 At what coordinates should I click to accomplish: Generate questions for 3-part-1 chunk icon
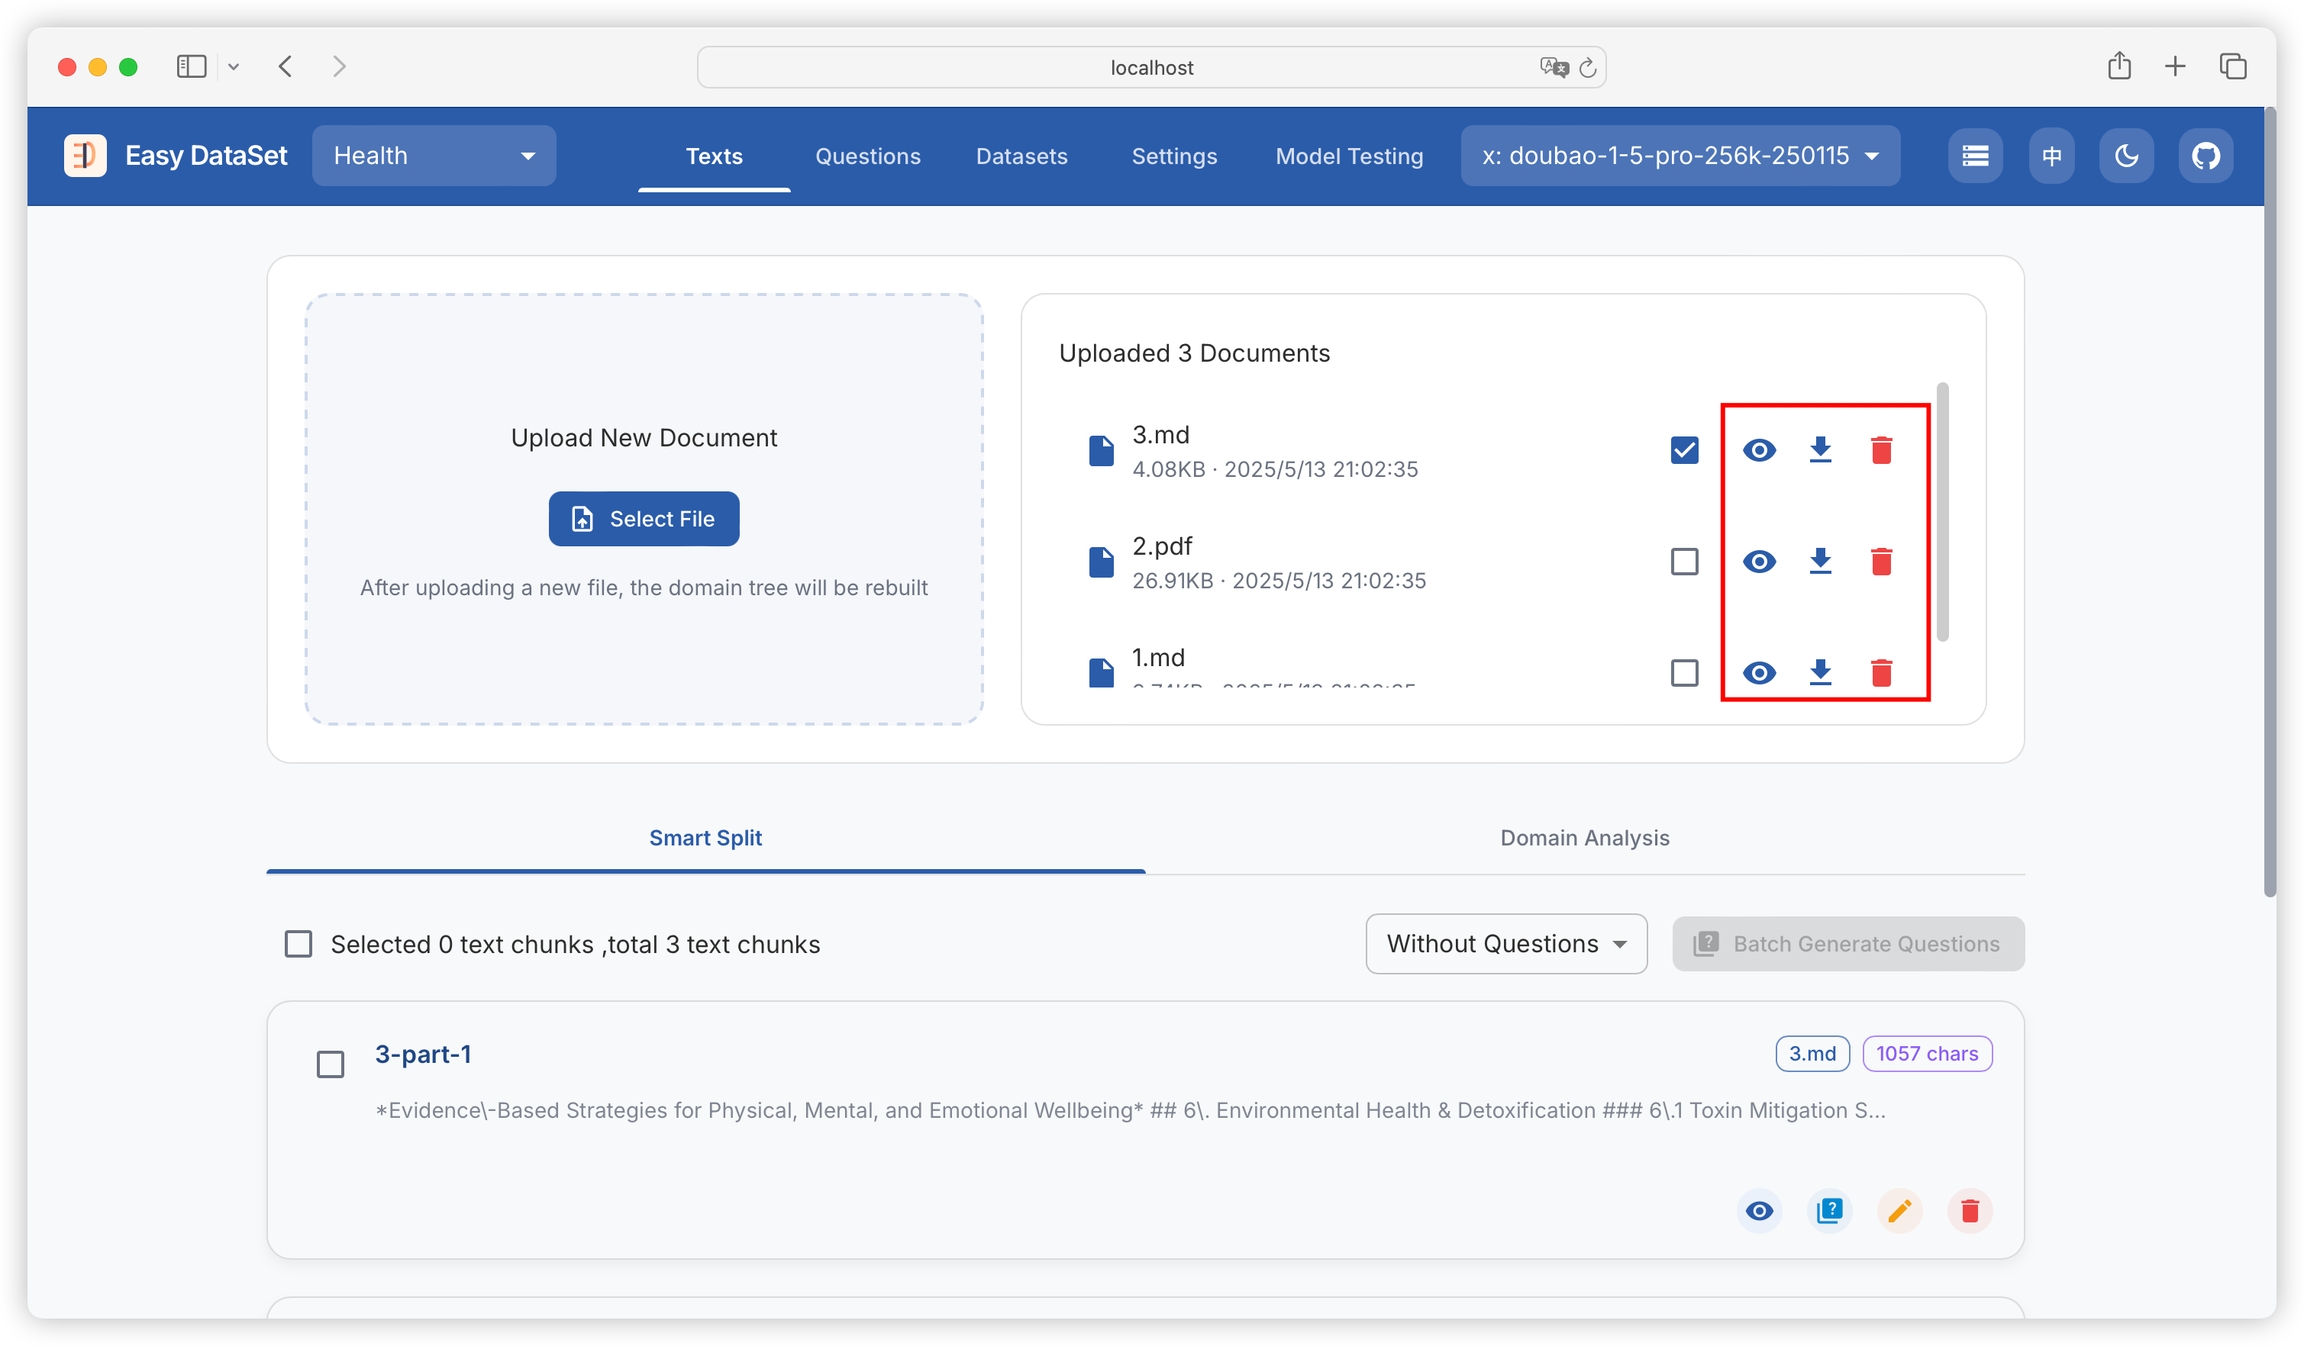coord(1829,1211)
